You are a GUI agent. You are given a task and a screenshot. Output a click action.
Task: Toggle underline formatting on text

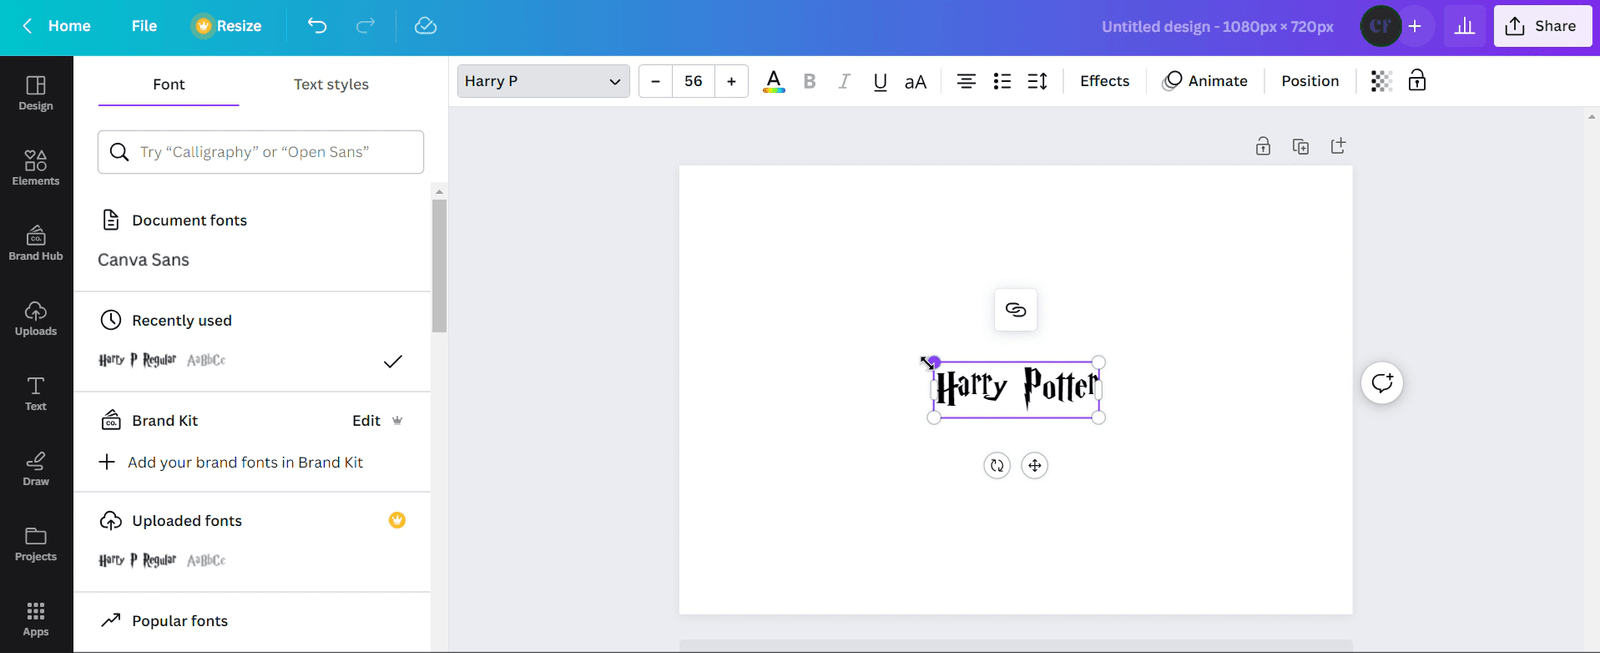(880, 81)
